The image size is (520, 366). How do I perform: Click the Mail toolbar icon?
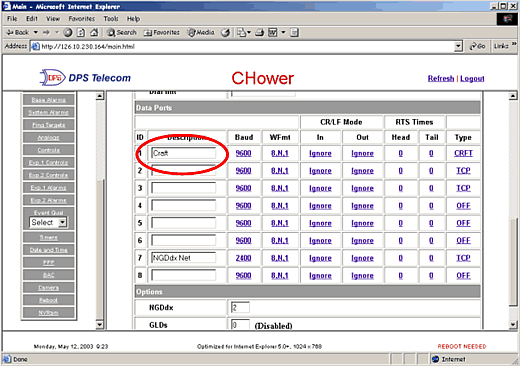click(241, 32)
